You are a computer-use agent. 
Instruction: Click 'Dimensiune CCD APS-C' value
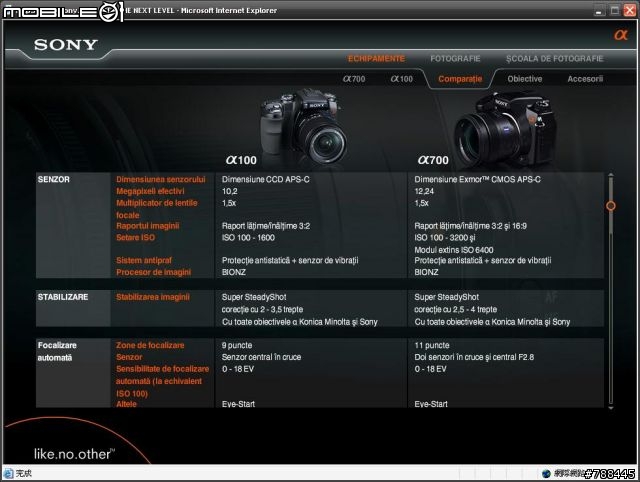pos(266,180)
